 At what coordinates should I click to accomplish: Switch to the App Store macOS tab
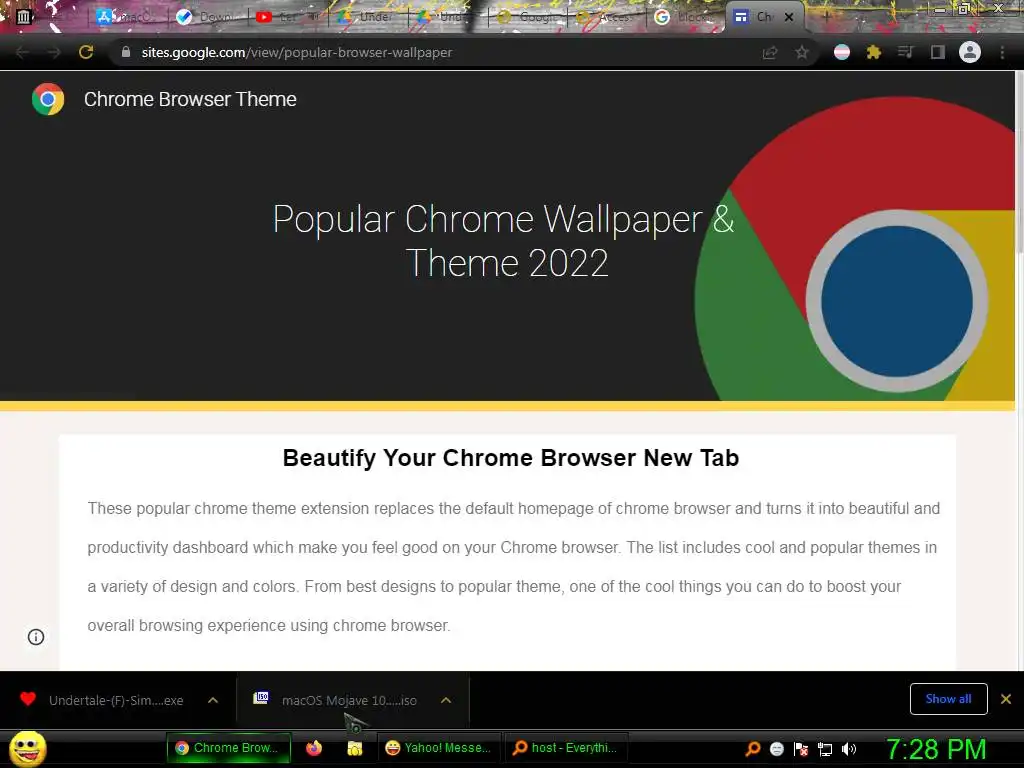pyautogui.click(x=125, y=17)
